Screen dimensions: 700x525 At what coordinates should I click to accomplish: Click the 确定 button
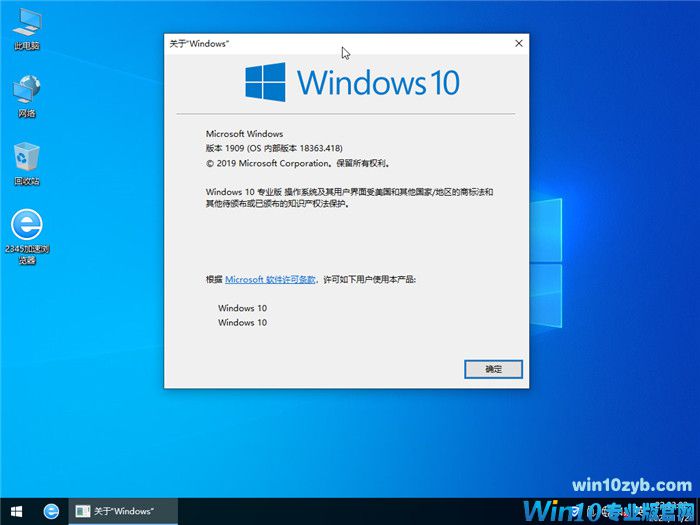493,369
